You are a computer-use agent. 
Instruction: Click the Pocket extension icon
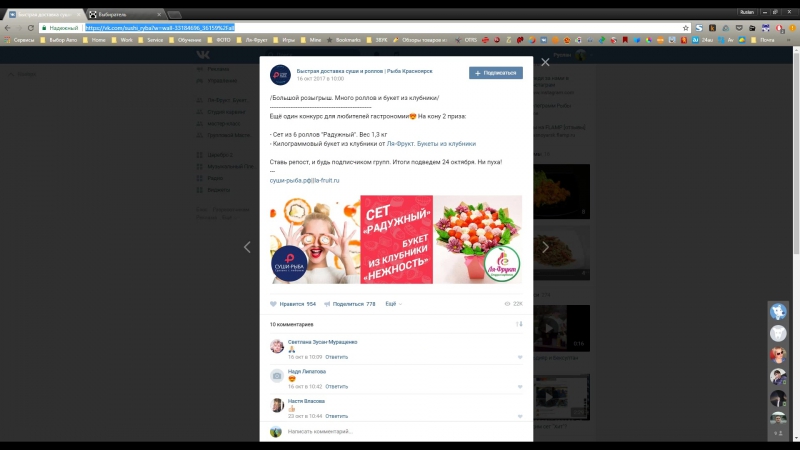point(739,28)
